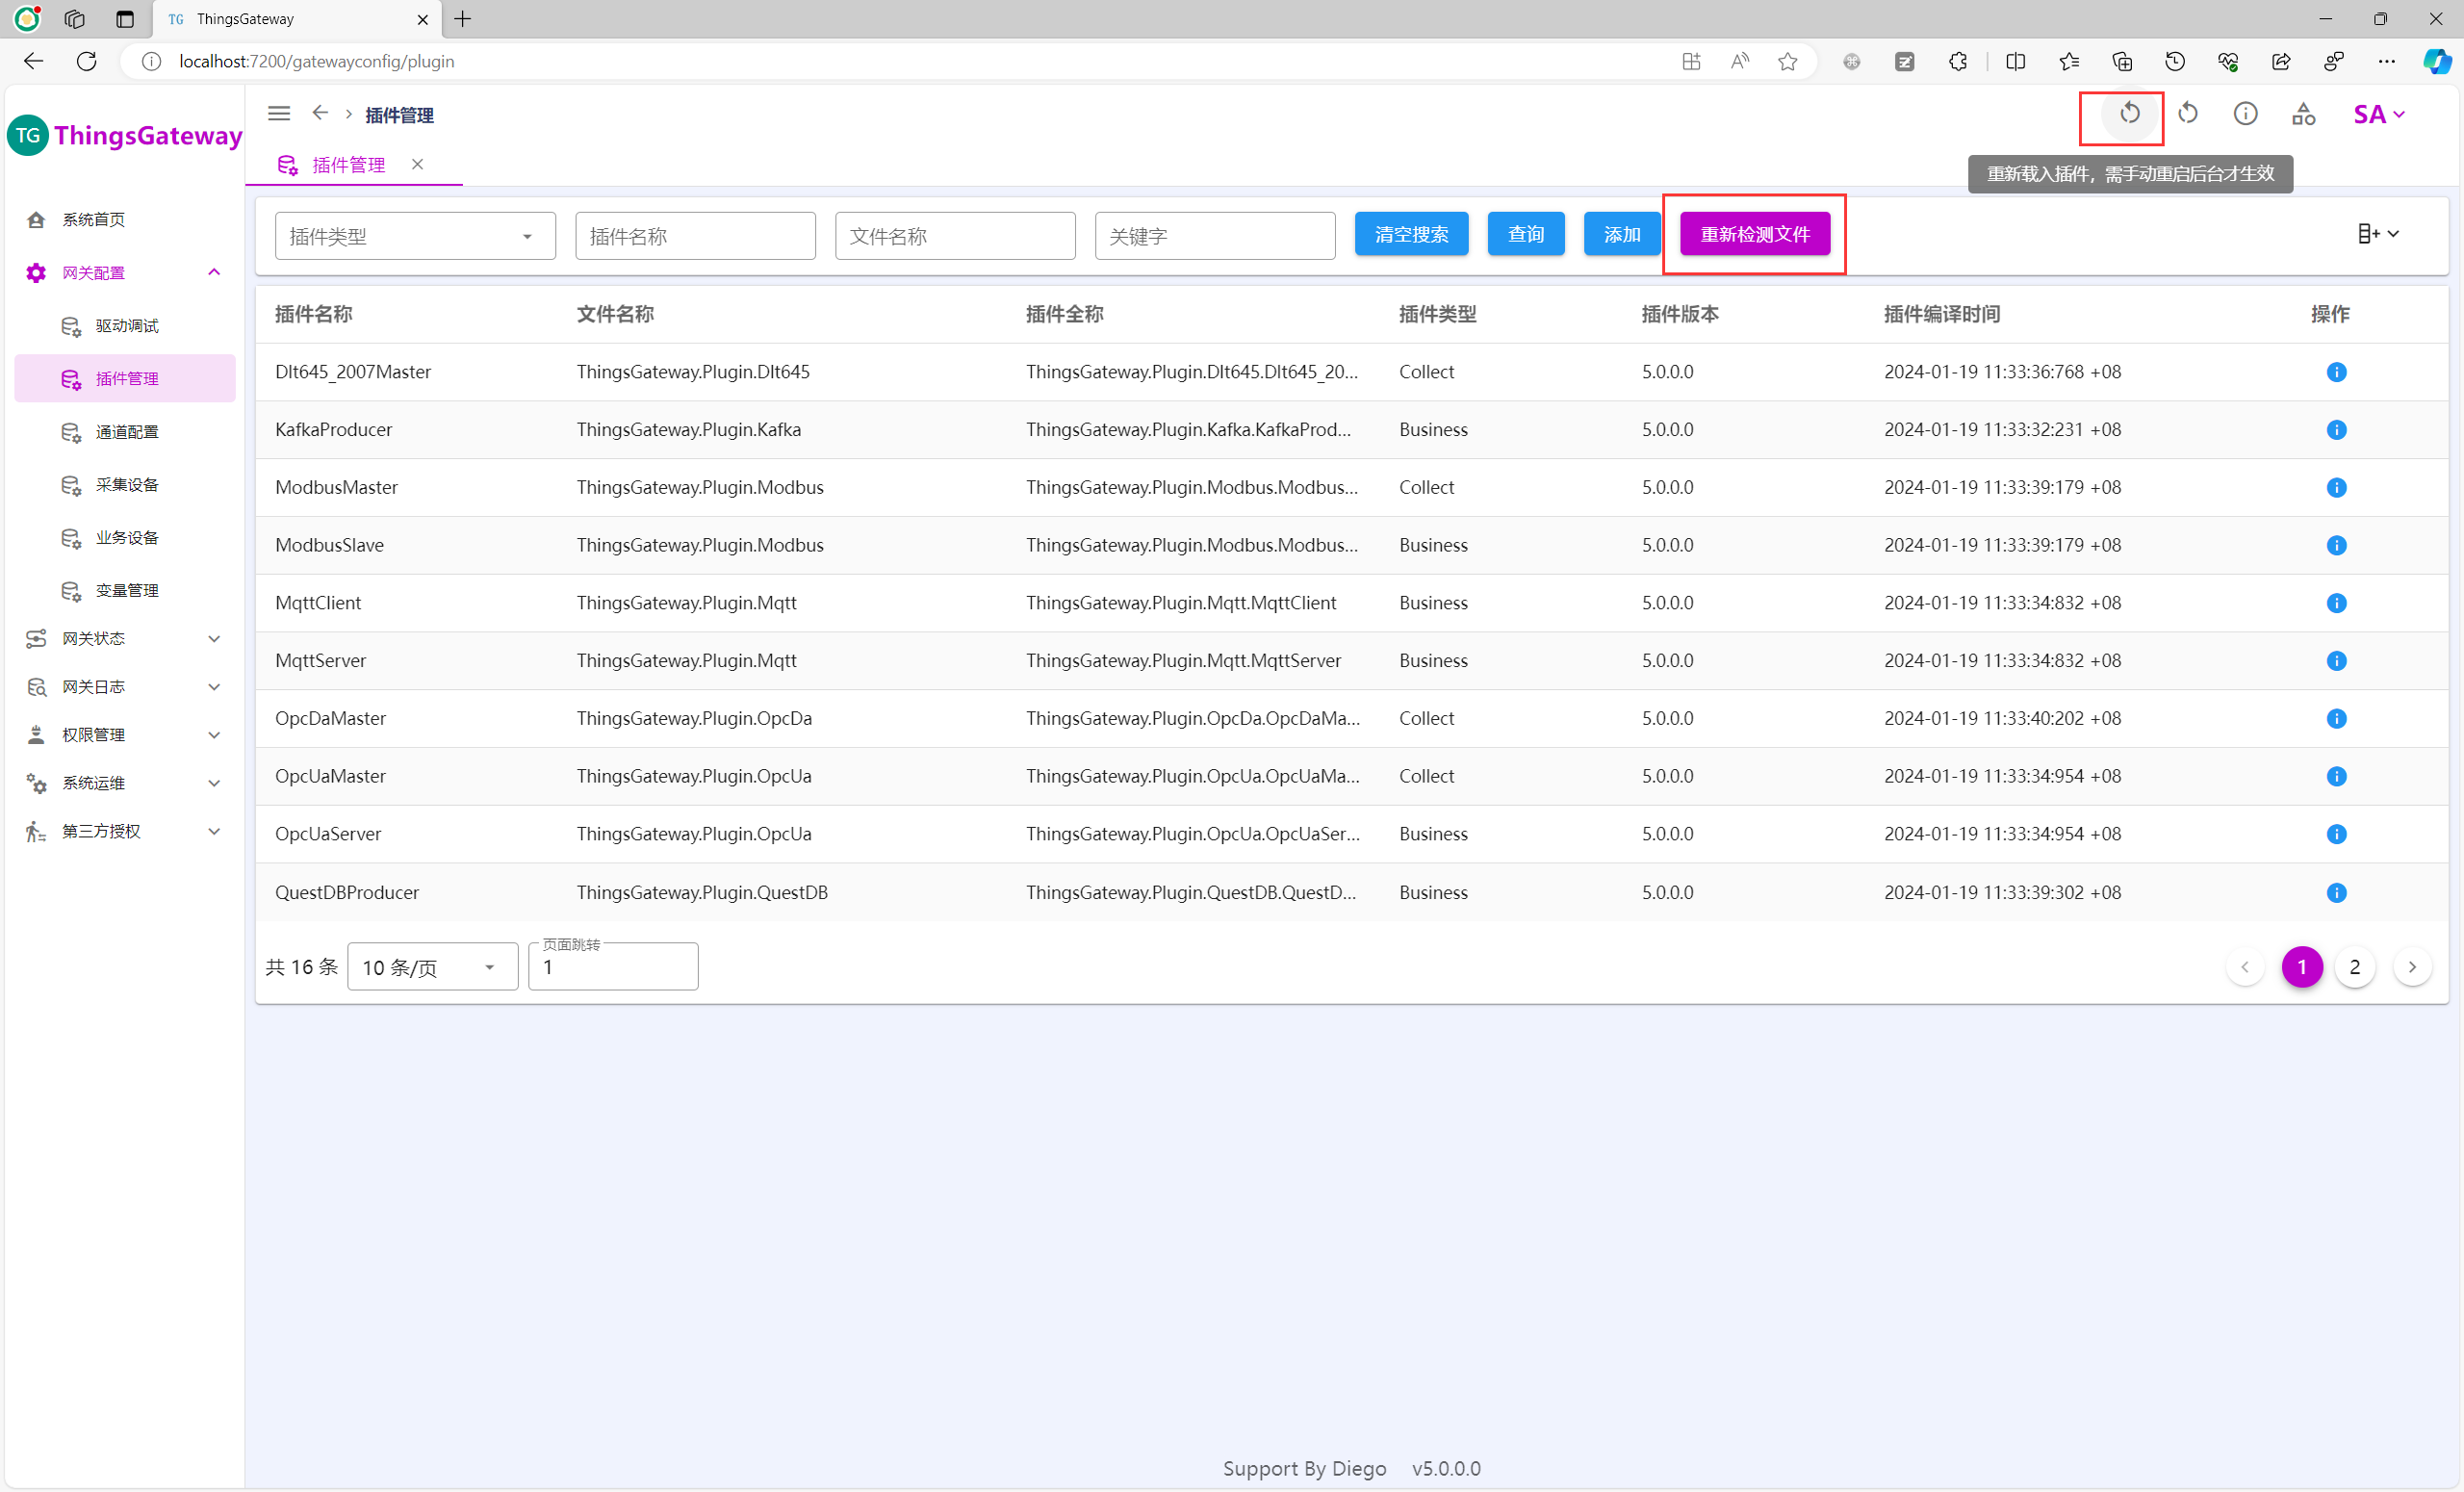The image size is (2464, 1492).
Task: Open 插件类型 filter dropdown
Action: (415, 236)
